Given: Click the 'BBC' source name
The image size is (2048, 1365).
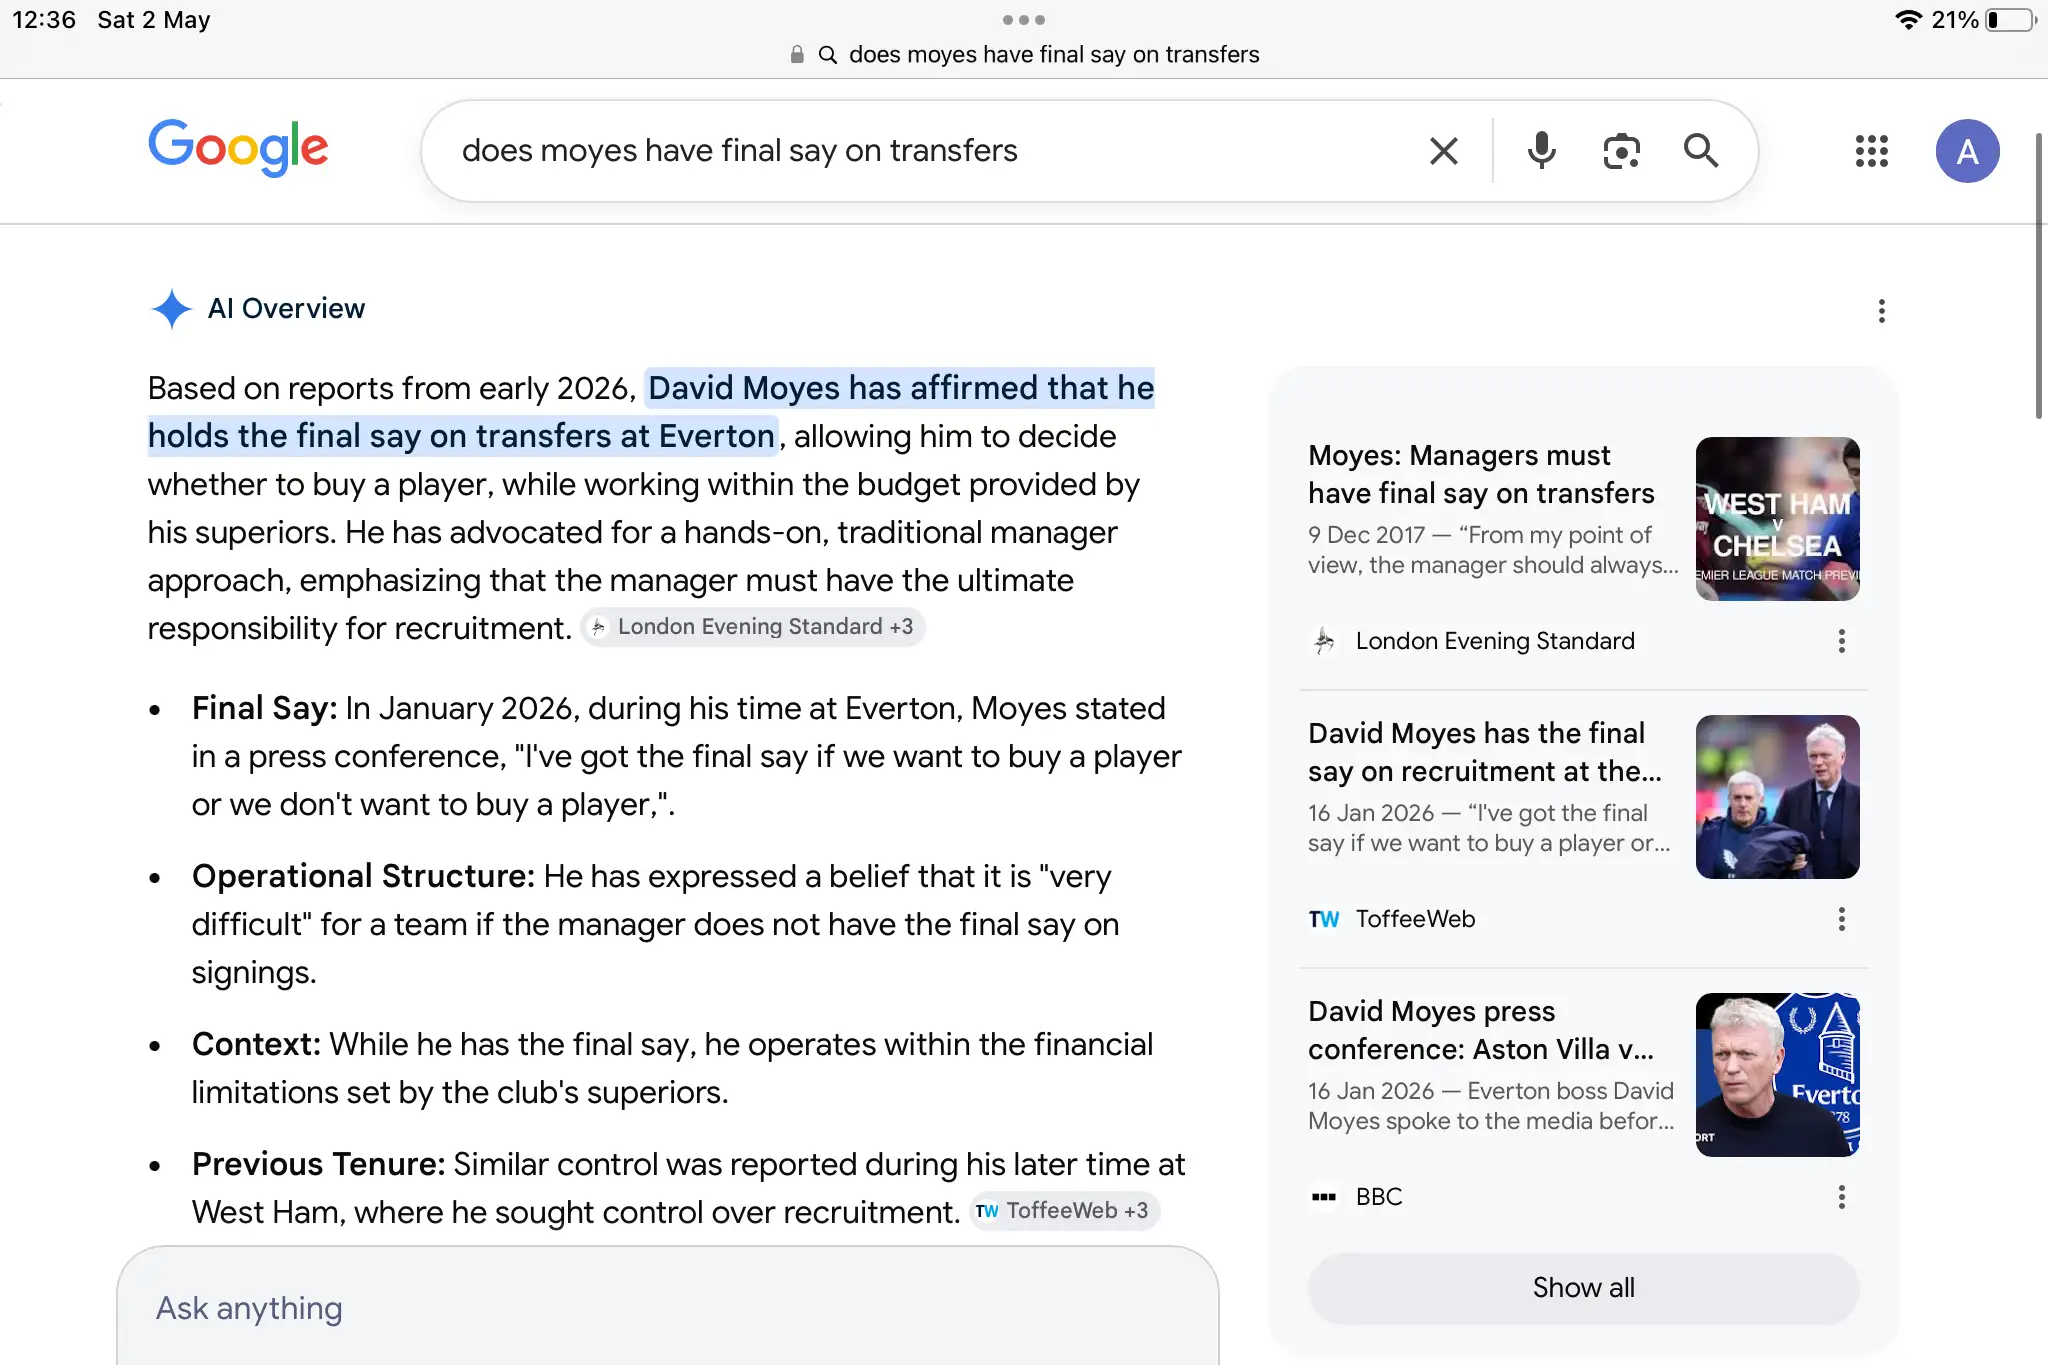Looking at the screenshot, I should [1379, 1197].
